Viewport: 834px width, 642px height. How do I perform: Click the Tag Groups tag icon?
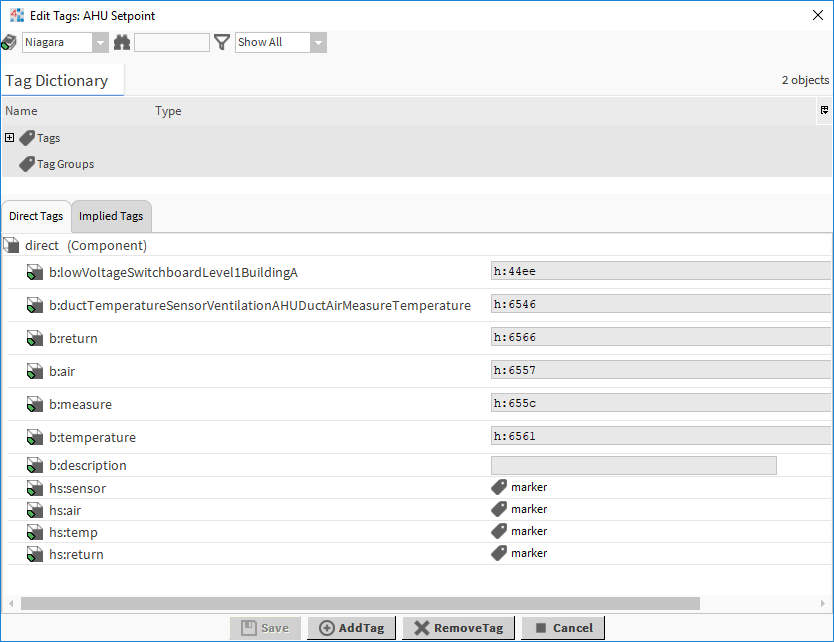[x=27, y=164]
